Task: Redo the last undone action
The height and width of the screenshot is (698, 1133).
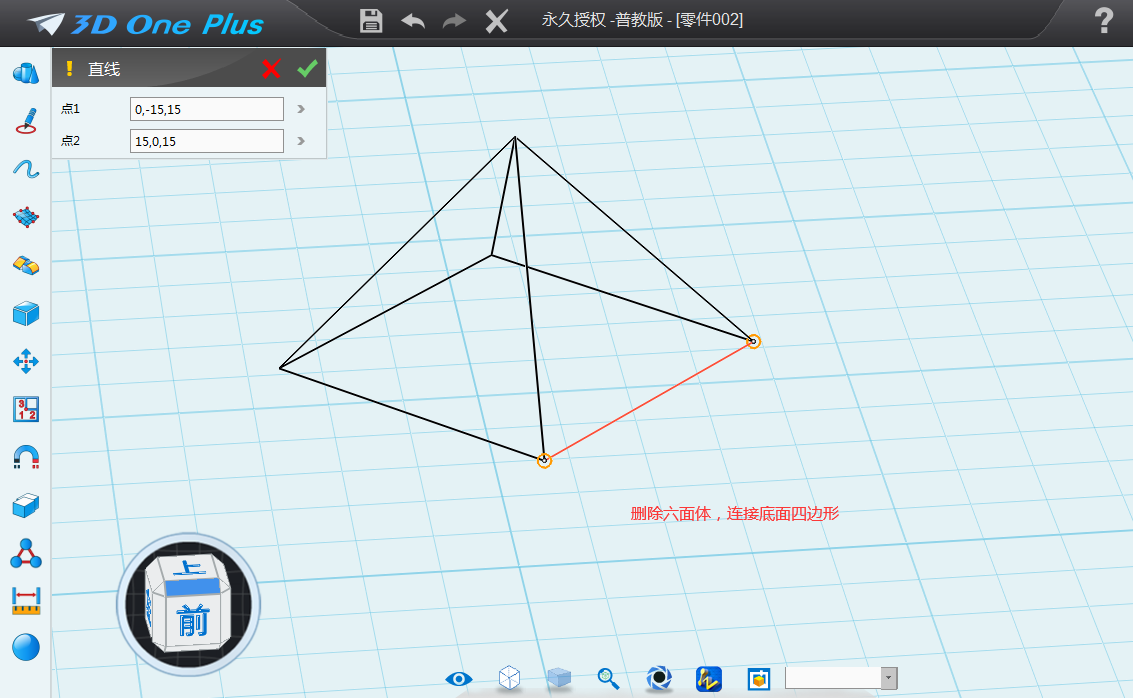Action: [454, 21]
